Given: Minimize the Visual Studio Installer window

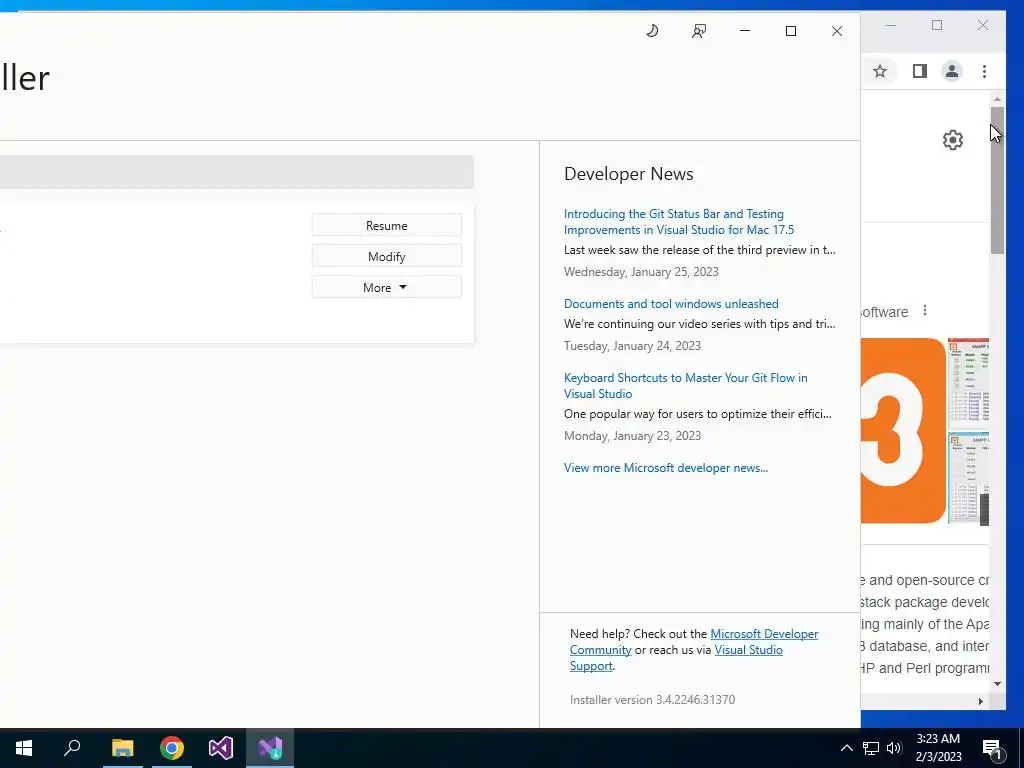Looking at the screenshot, I should (744, 31).
